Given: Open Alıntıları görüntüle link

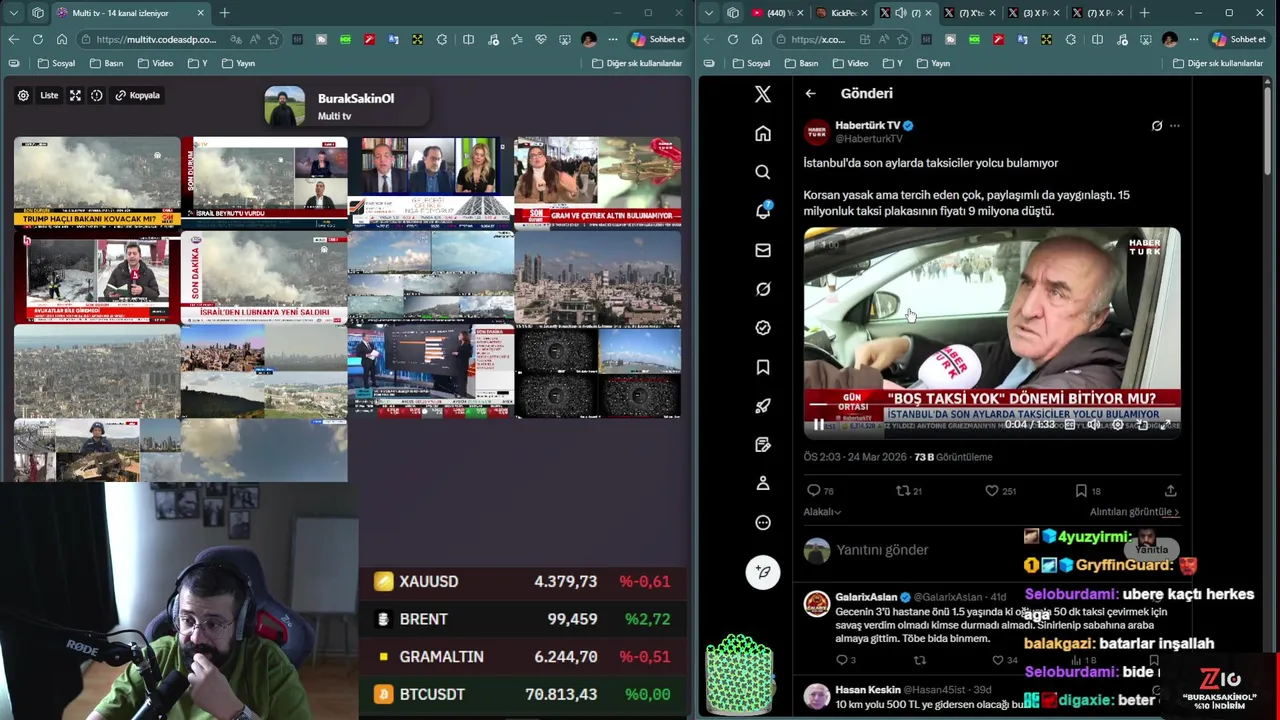Looking at the screenshot, I should tap(1134, 512).
